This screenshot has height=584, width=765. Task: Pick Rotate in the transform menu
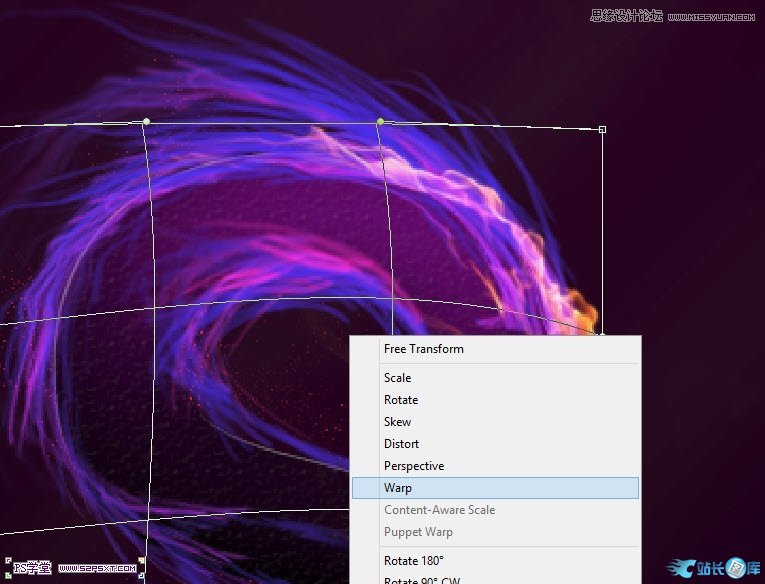coord(401,400)
